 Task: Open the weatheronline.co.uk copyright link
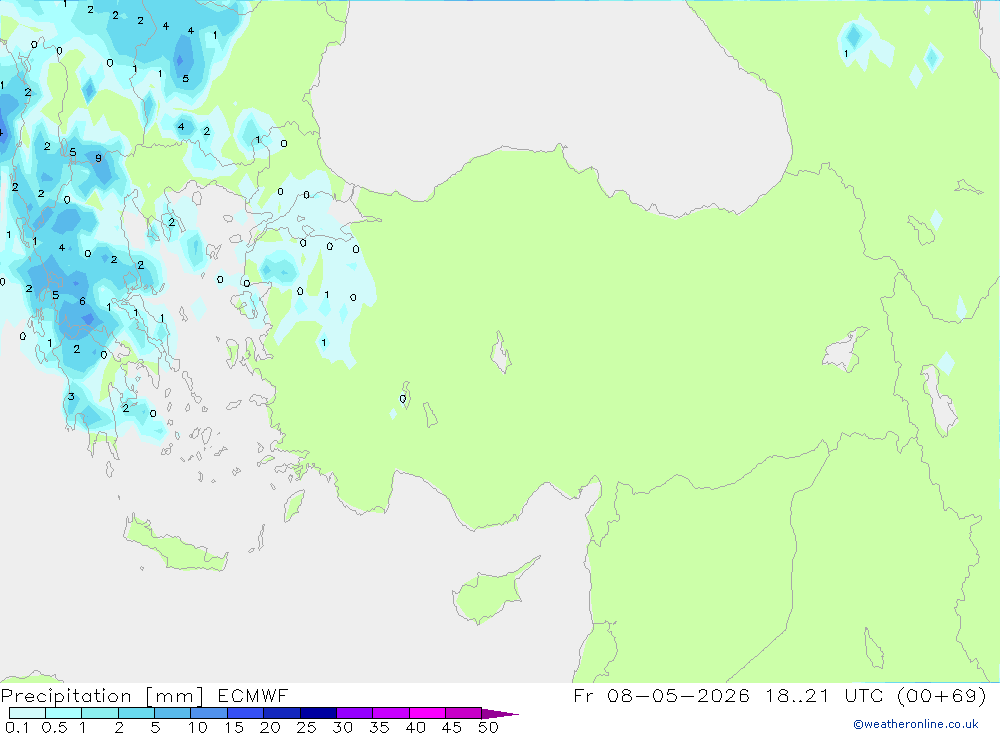click(916, 724)
